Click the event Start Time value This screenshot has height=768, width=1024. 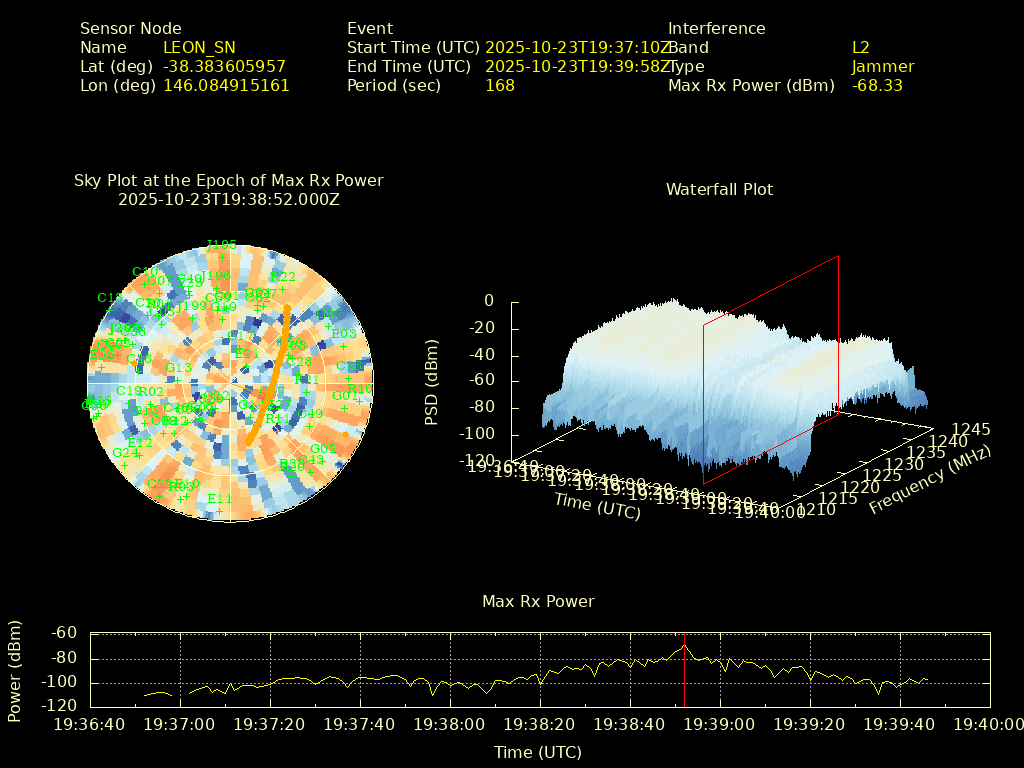point(577,47)
